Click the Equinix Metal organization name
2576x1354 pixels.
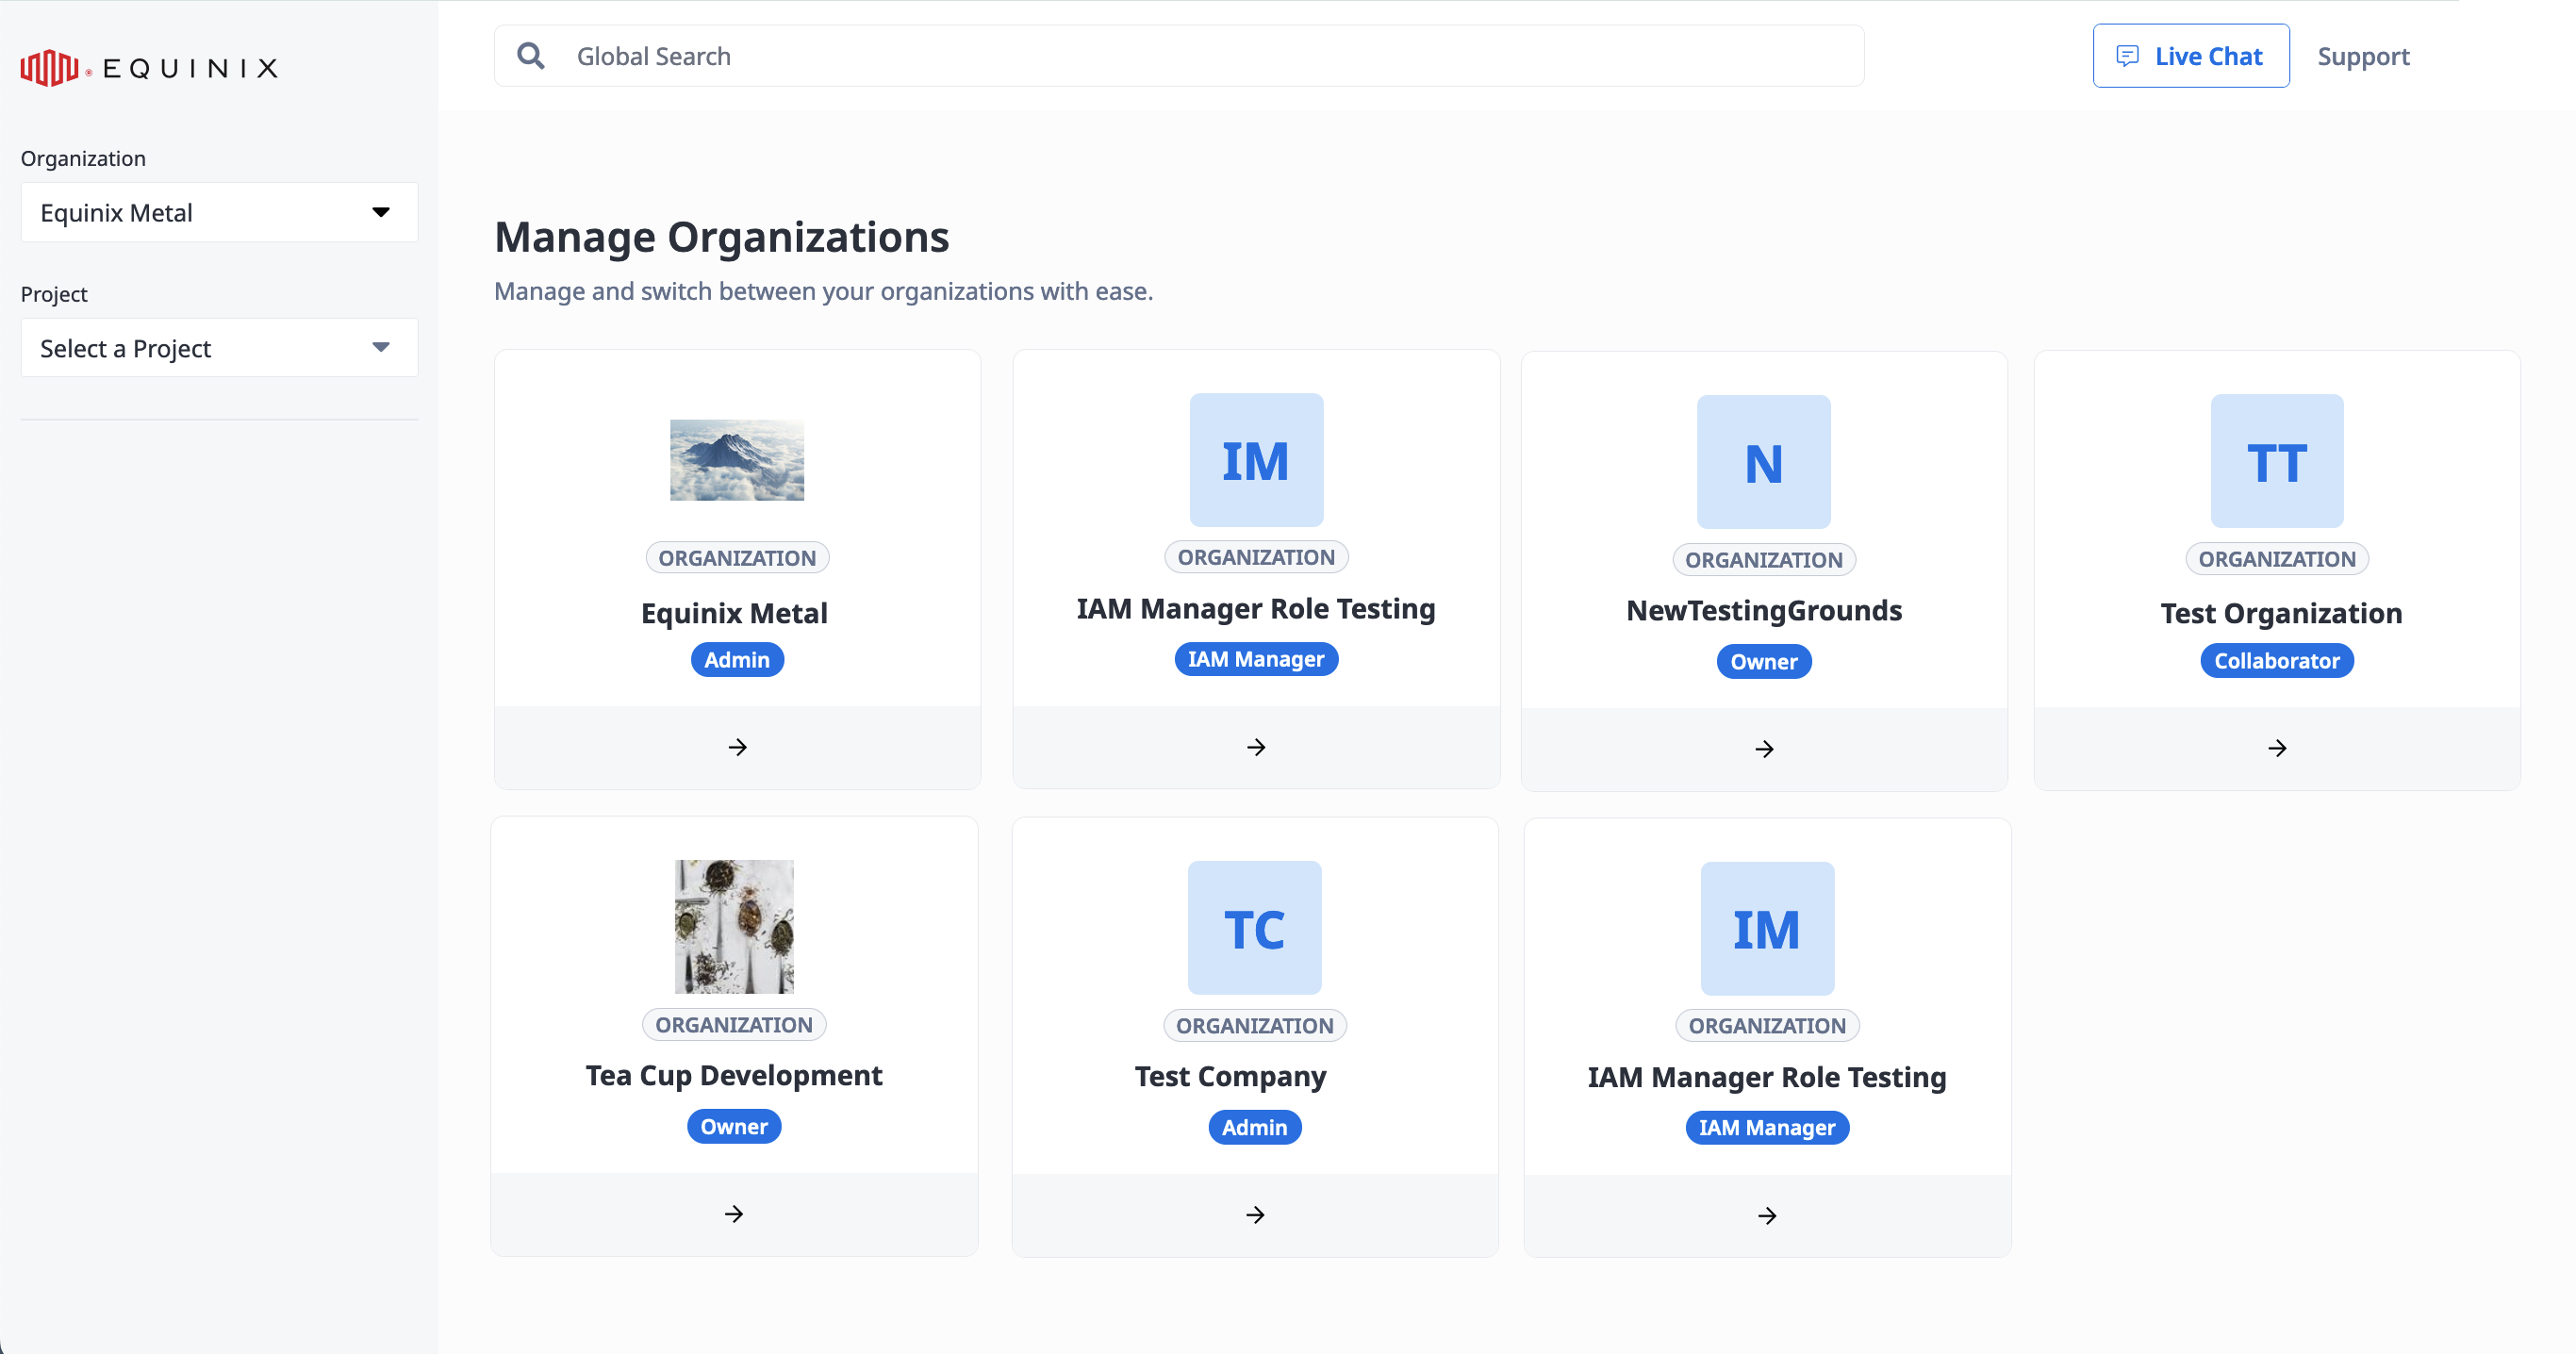point(734,613)
